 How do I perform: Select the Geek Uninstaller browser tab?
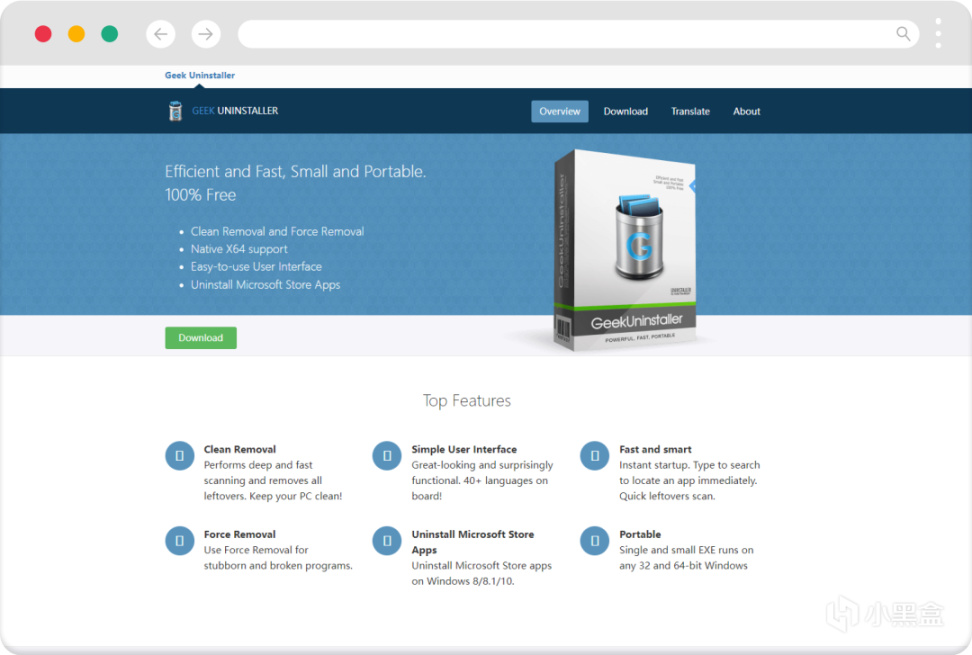coord(200,75)
